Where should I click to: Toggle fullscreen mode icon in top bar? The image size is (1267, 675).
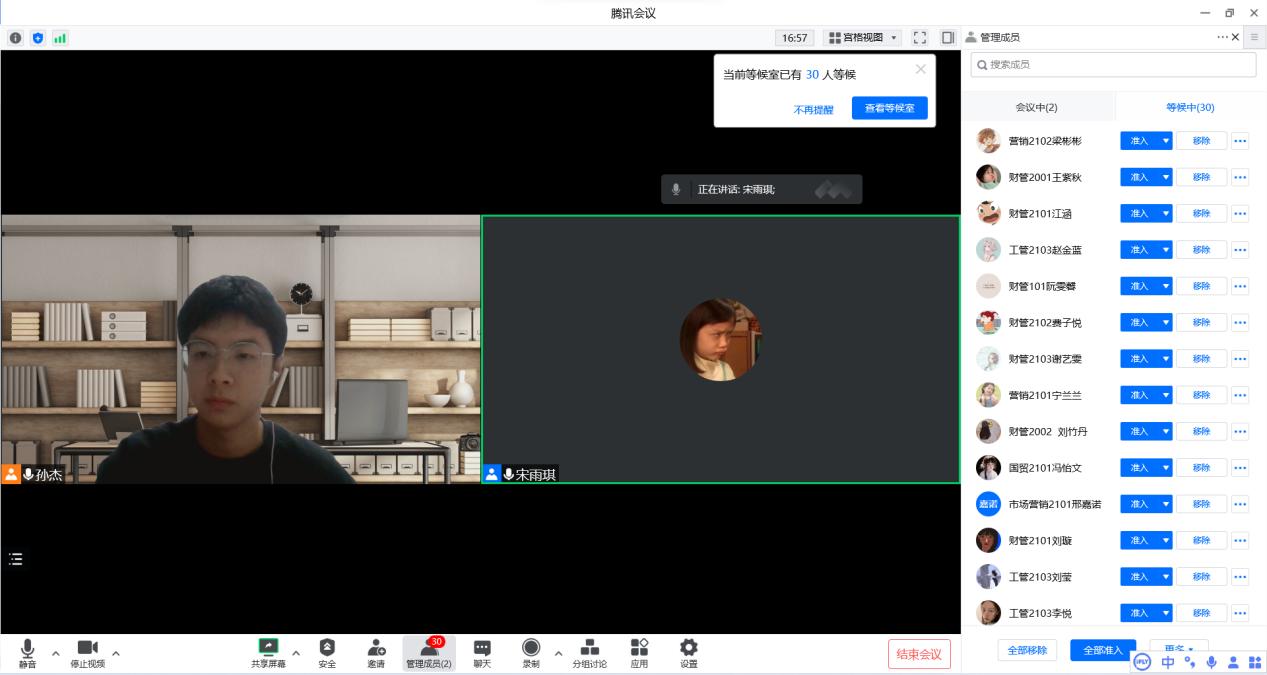[x=920, y=38]
